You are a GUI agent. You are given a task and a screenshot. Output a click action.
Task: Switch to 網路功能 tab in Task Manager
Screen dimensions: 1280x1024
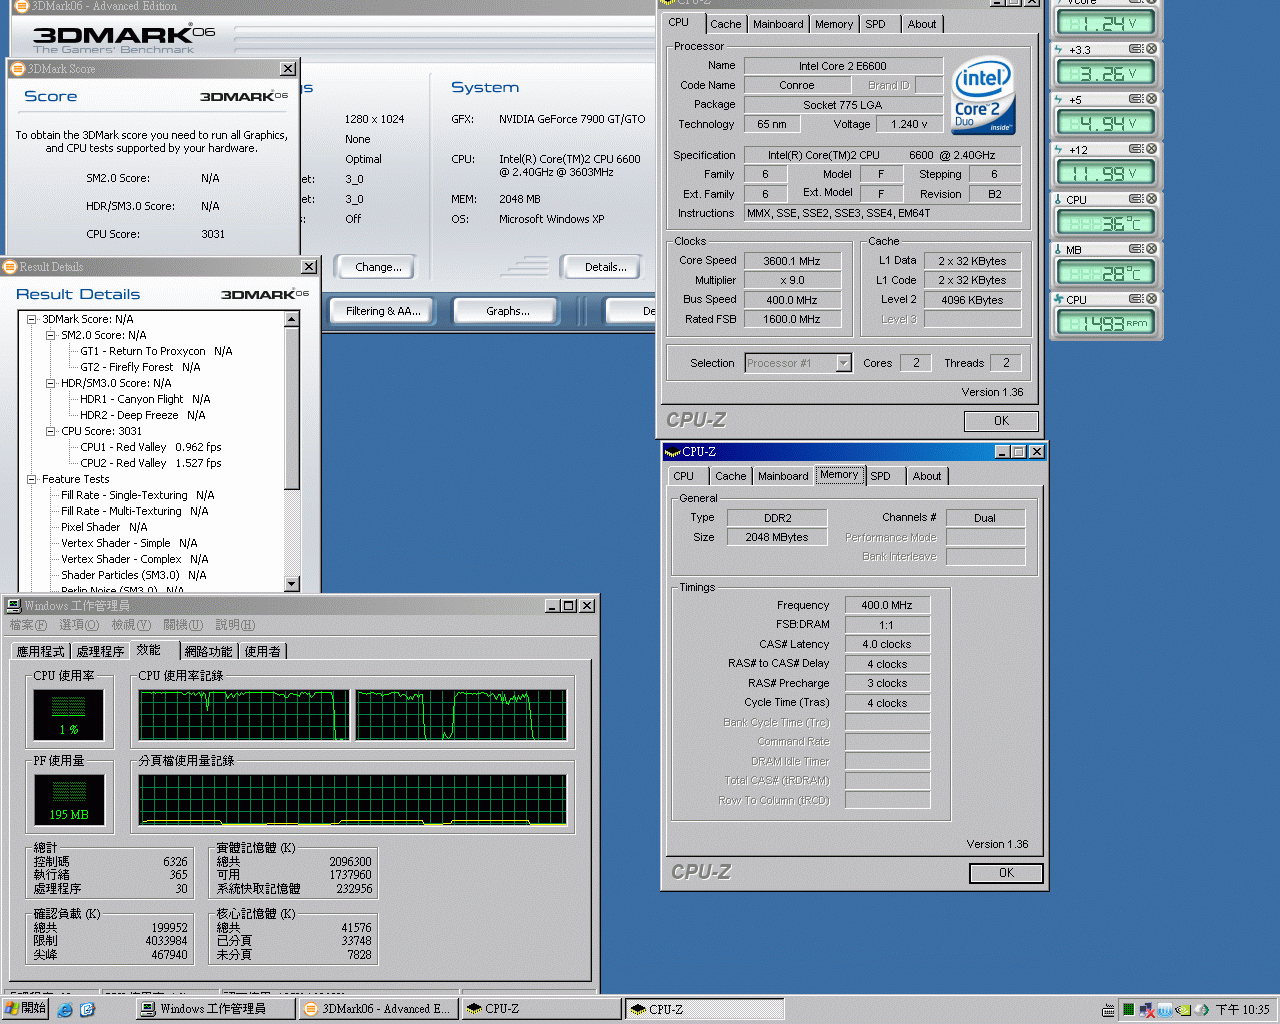pos(208,651)
